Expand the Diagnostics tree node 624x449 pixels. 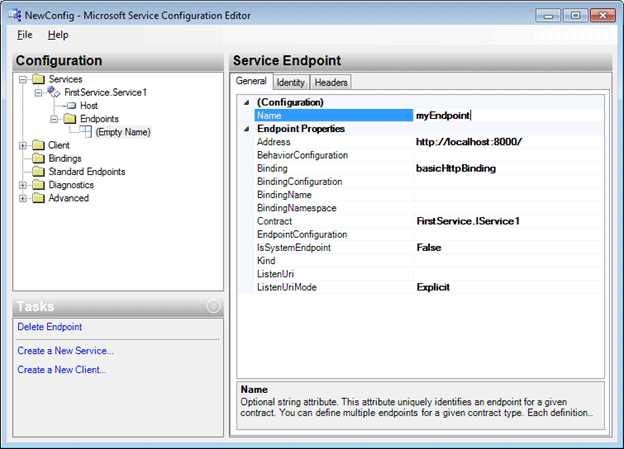pyautogui.click(x=23, y=184)
